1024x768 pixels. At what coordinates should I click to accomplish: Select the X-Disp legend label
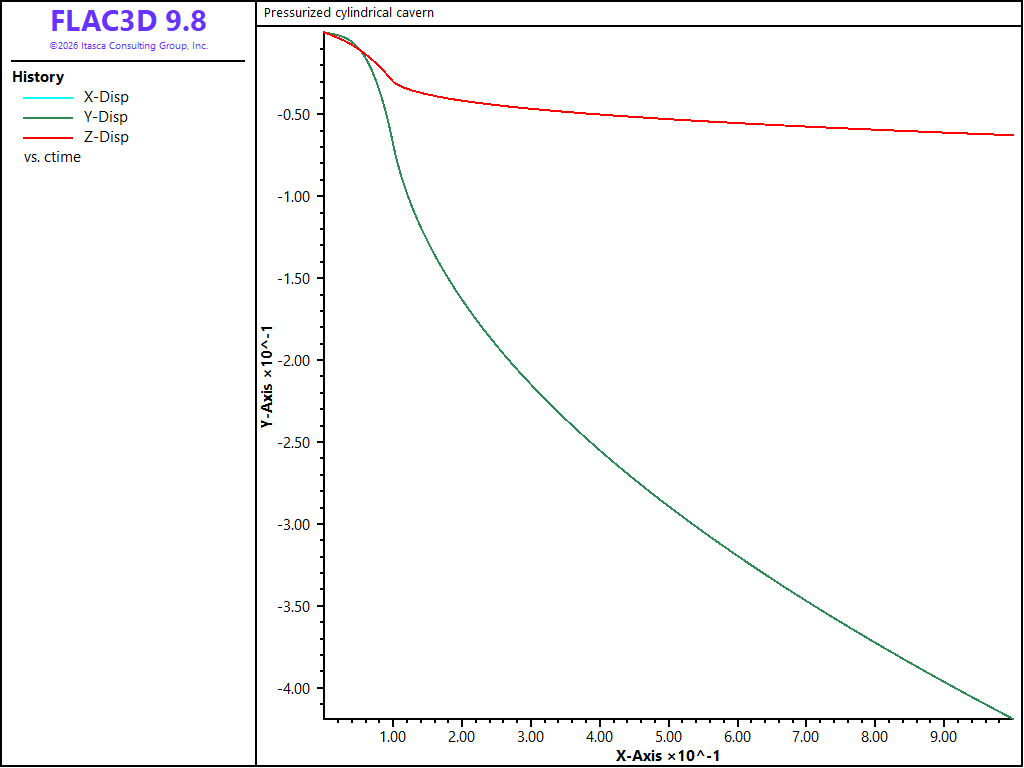(x=106, y=97)
